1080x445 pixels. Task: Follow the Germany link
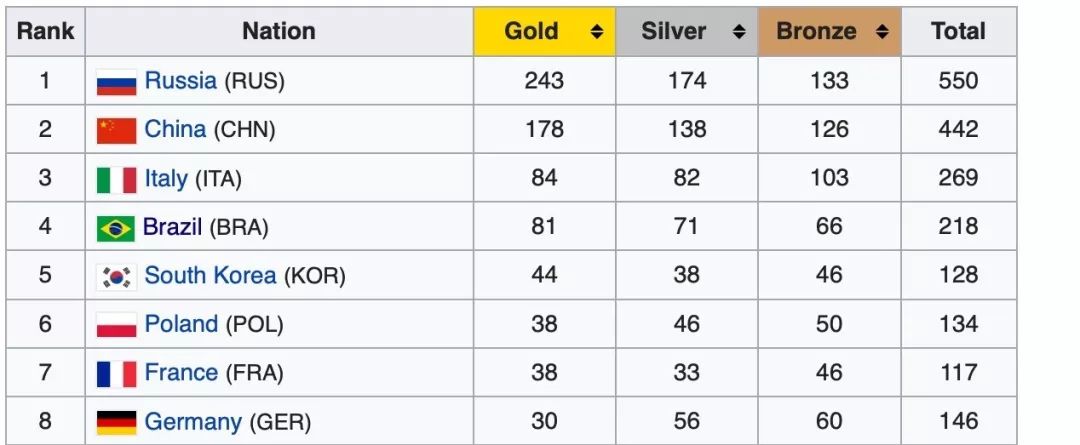coord(193,421)
